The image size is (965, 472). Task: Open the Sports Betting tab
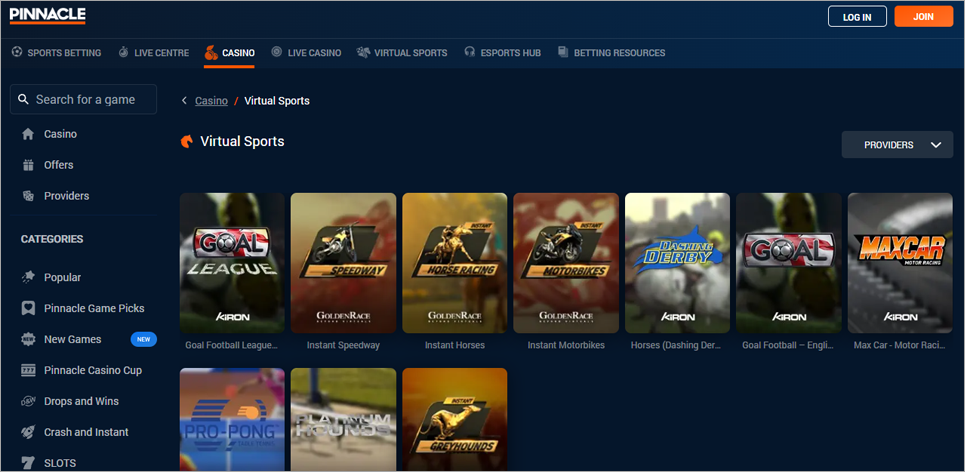coord(56,53)
